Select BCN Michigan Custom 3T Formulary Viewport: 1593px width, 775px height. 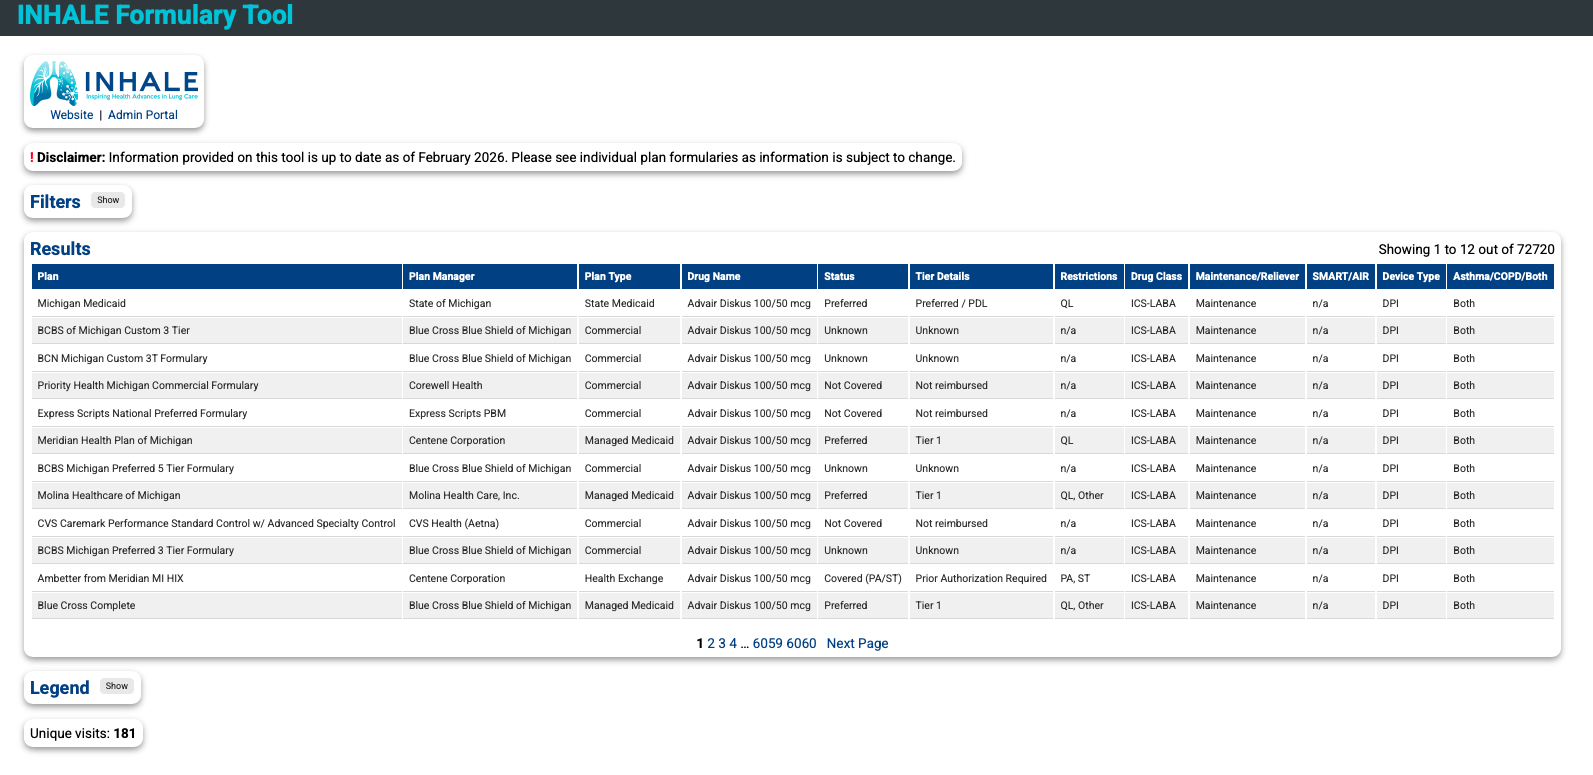point(793,358)
